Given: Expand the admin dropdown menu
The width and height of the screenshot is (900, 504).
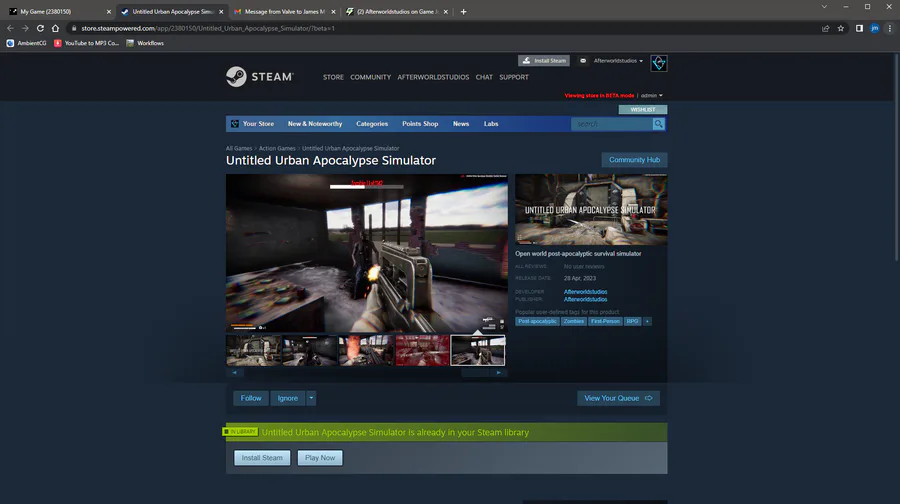Looking at the screenshot, I should tap(651, 96).
